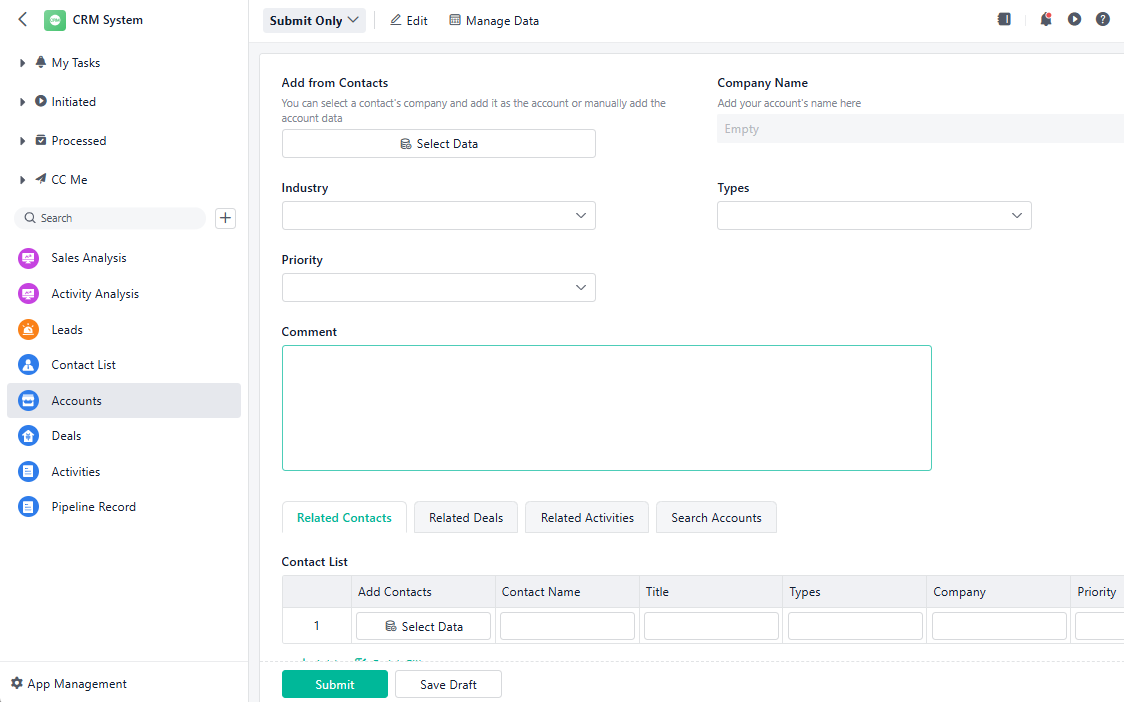Viewport: 1124px width, 702px height.
Task: Click the orange Leads icon
Action: 28,329
